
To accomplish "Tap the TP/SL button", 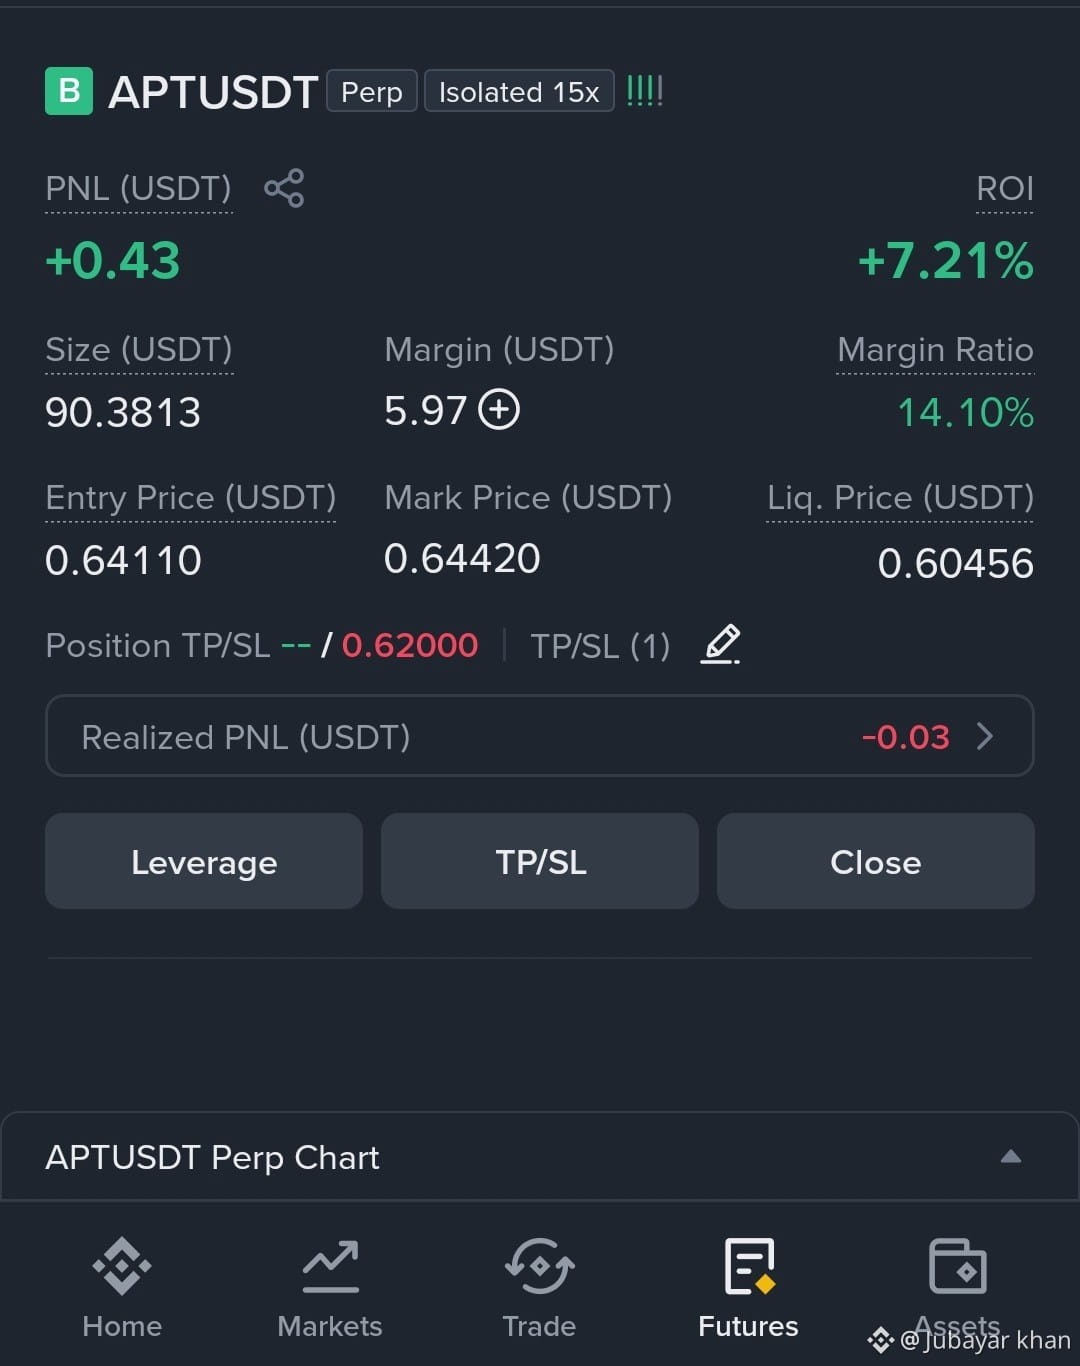I will pos(540,861).
